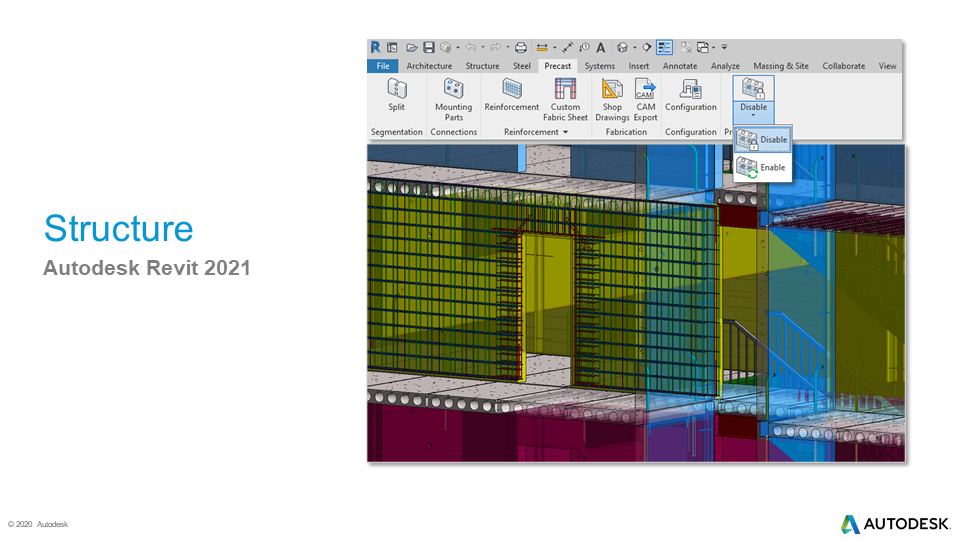Open the precast Configuration settings
Screen dimensions: 960x540
point(690,96)
